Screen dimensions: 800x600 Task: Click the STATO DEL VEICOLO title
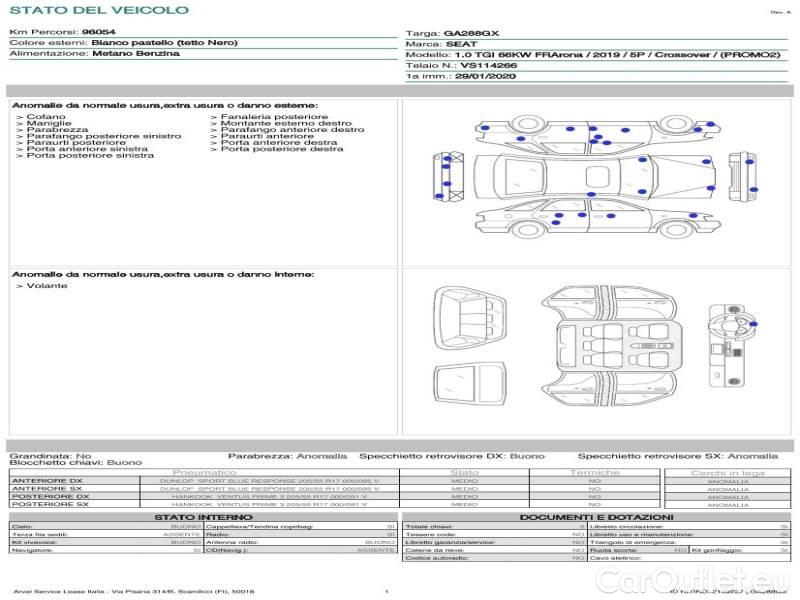pos(98,10)
